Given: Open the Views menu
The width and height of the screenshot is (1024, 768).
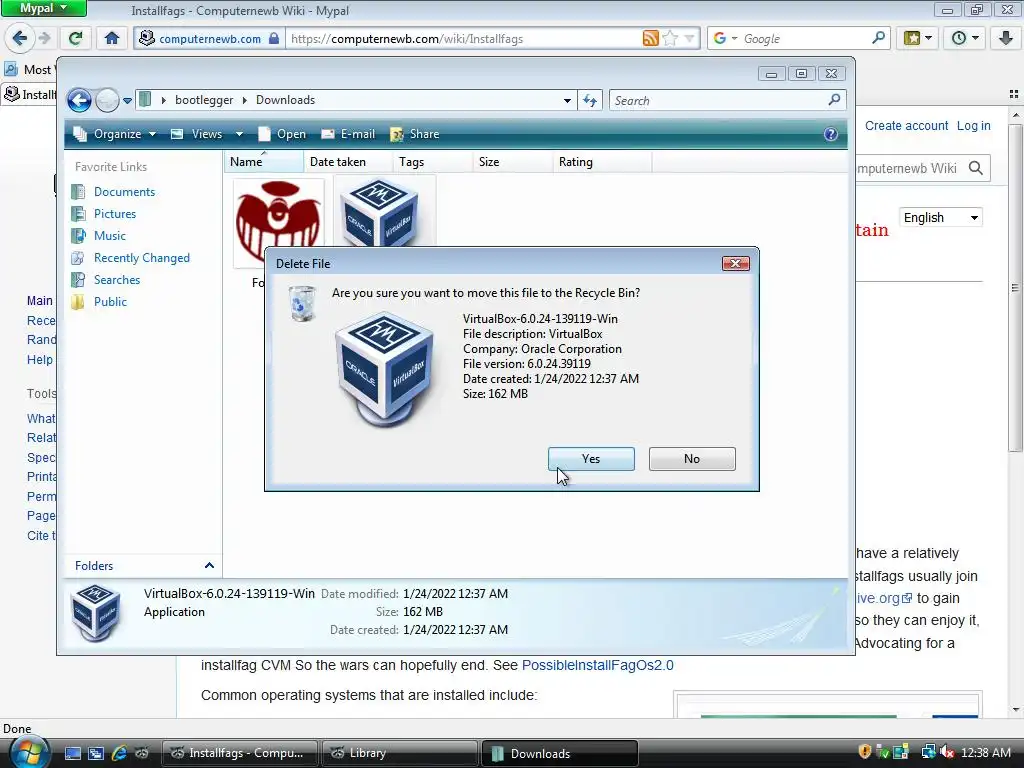Looking at the screenshot, I should pos(197,134).
